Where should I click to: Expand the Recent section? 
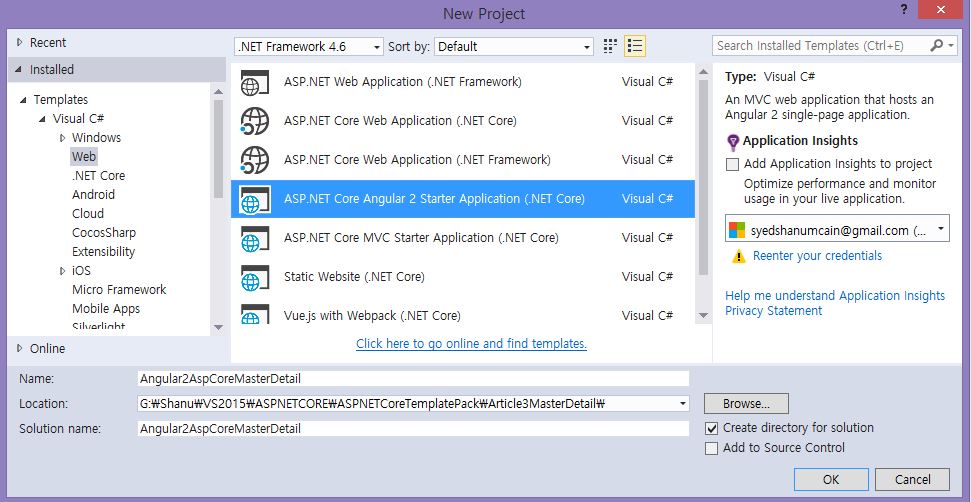(20, 43)
